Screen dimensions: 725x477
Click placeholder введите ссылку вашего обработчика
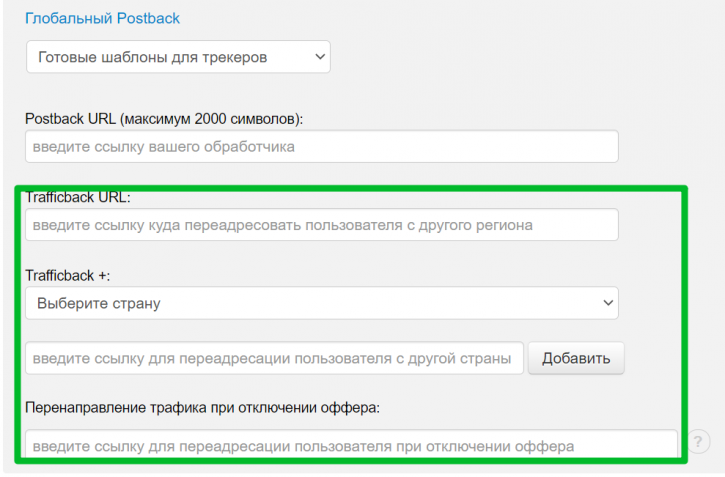(164, 147)
